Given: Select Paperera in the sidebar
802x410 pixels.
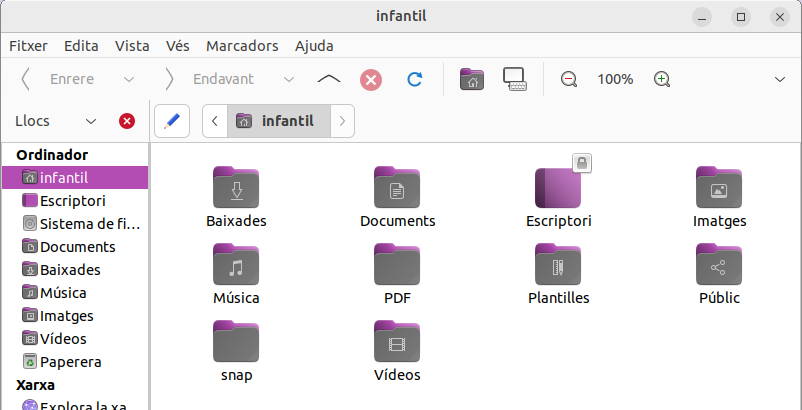Looking at the screenshot, I should (x=70, y=361).
